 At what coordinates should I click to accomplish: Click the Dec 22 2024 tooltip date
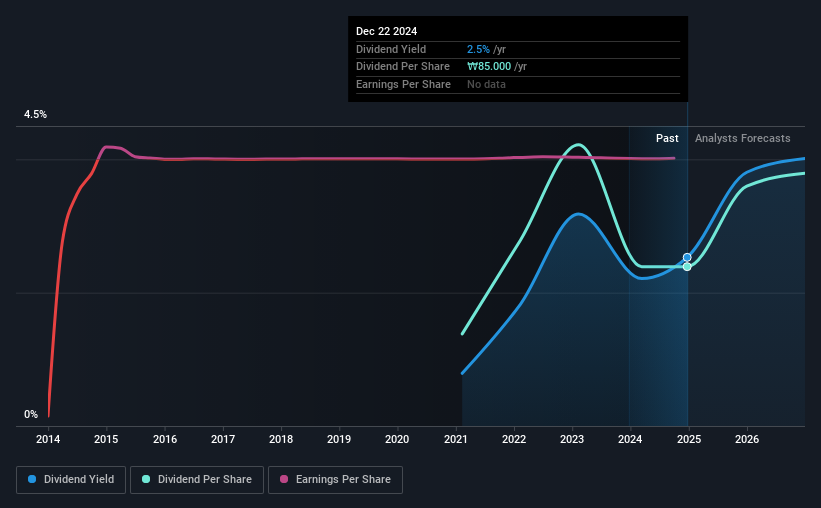tap(386, 31)
